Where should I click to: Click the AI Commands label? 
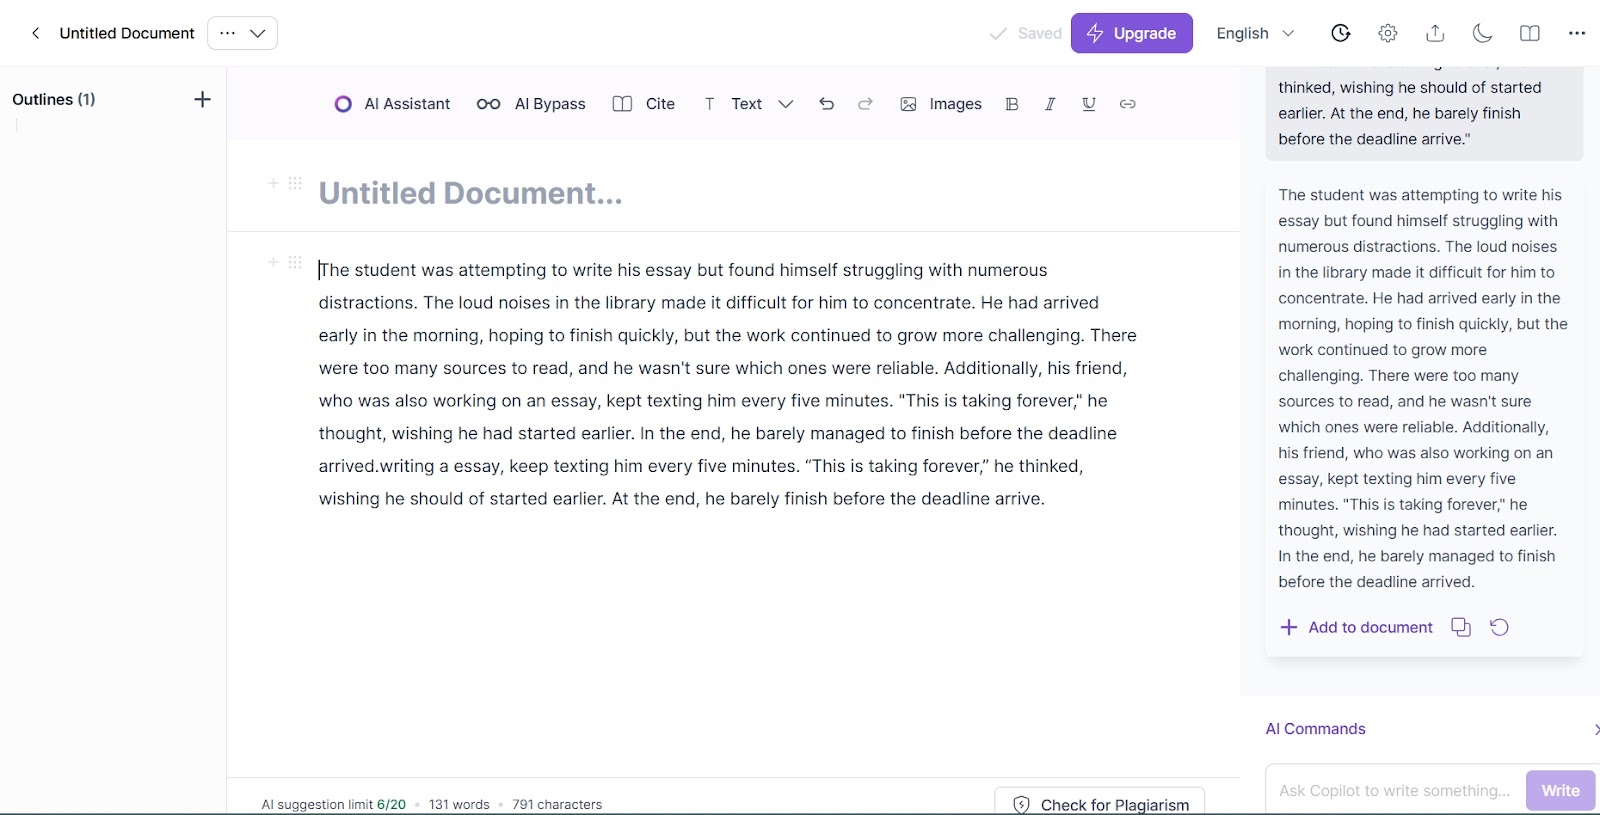[x=1315, y=729]
